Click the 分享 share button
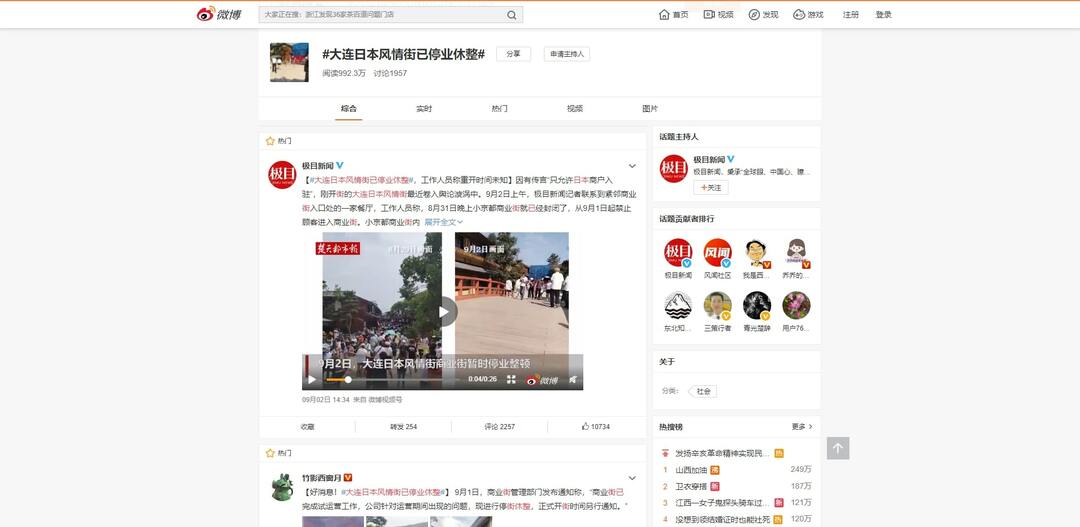 pos(513,54)
